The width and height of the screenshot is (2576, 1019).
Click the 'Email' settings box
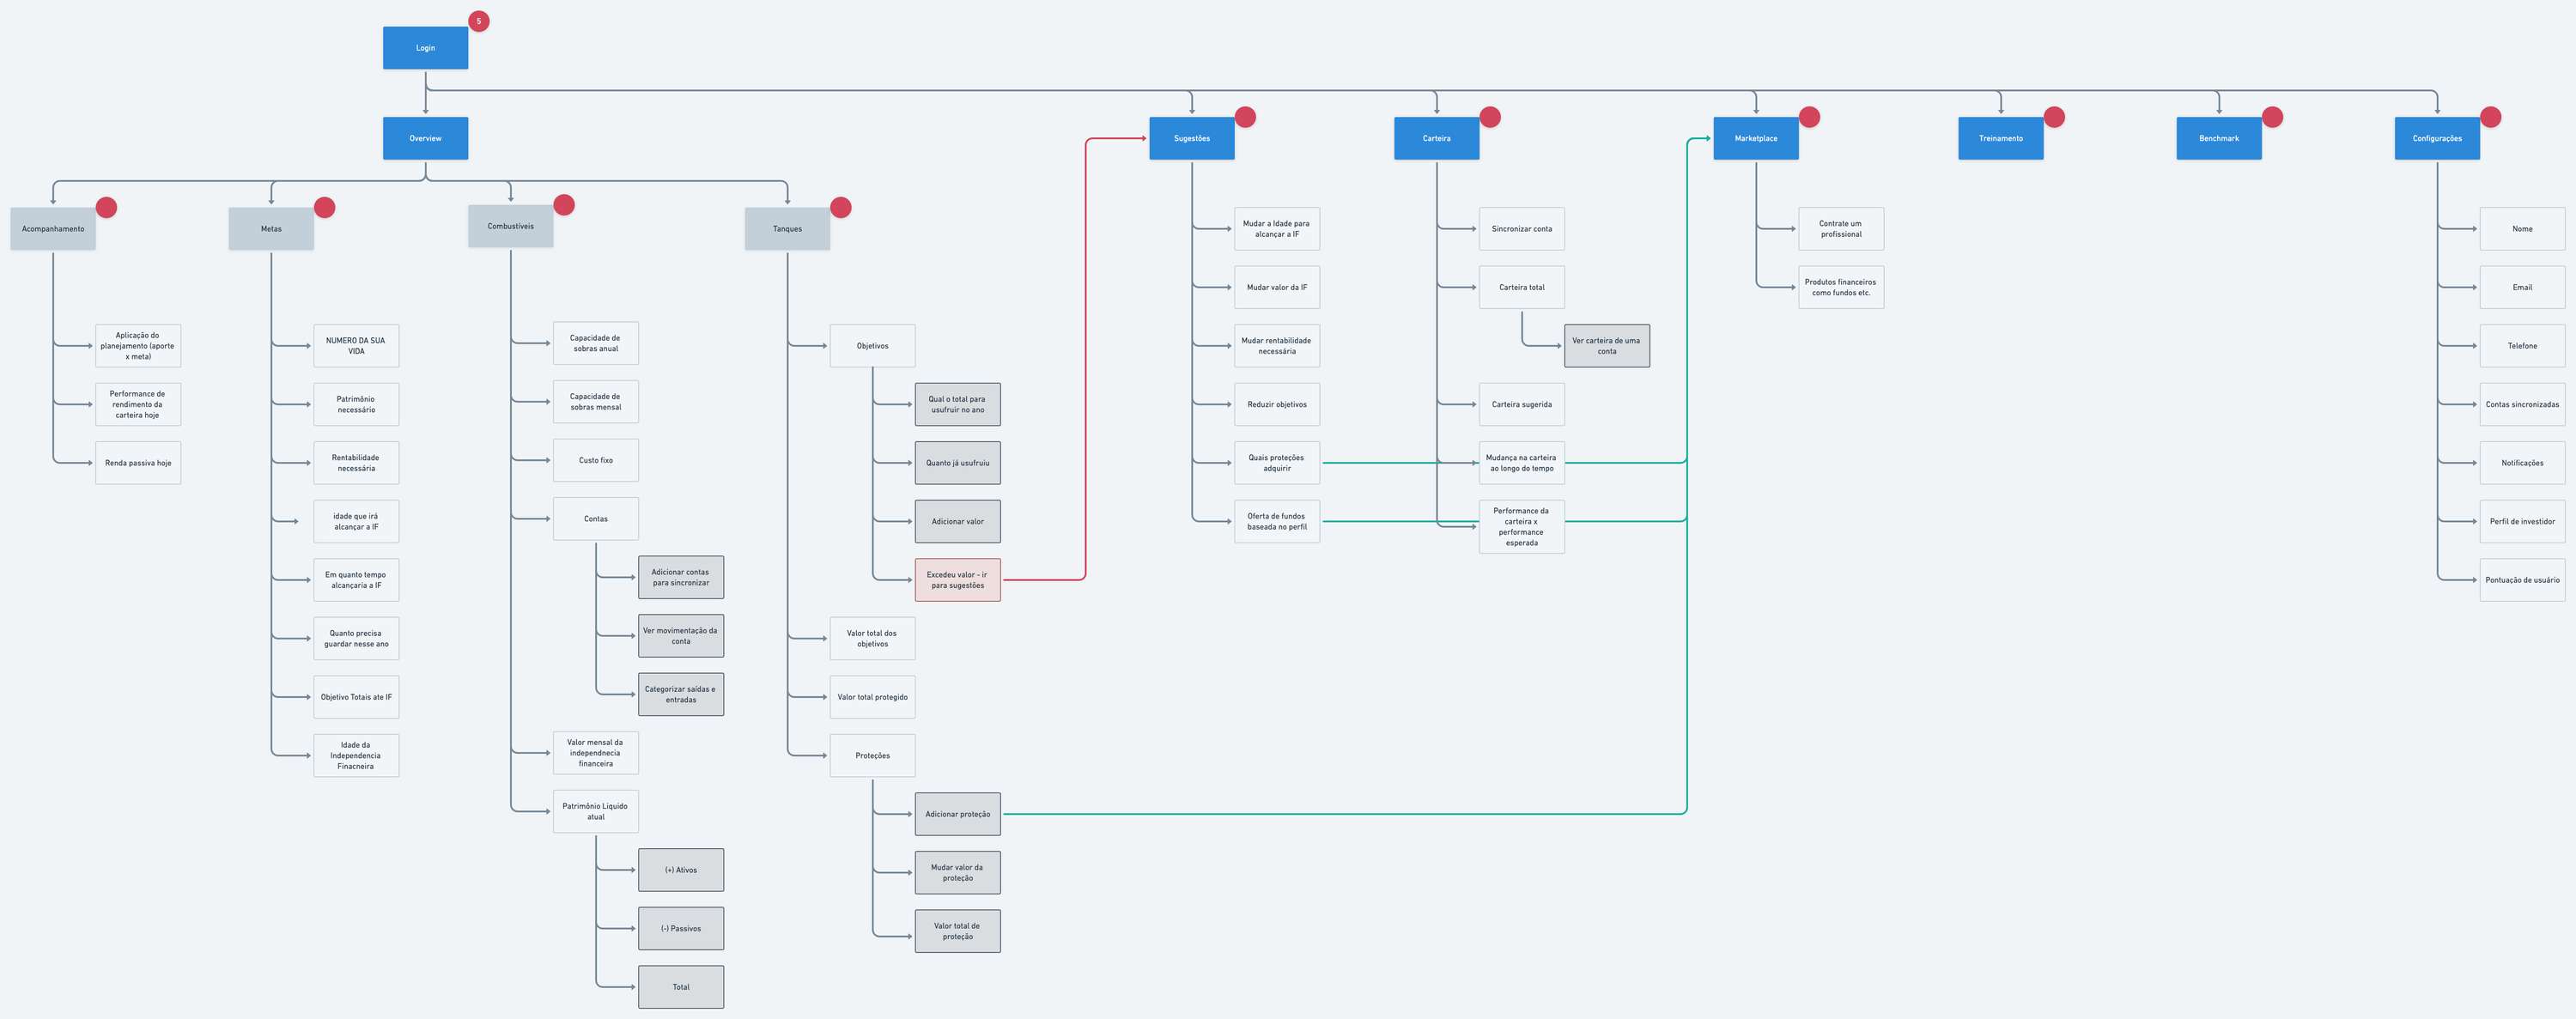(2522, 287)
